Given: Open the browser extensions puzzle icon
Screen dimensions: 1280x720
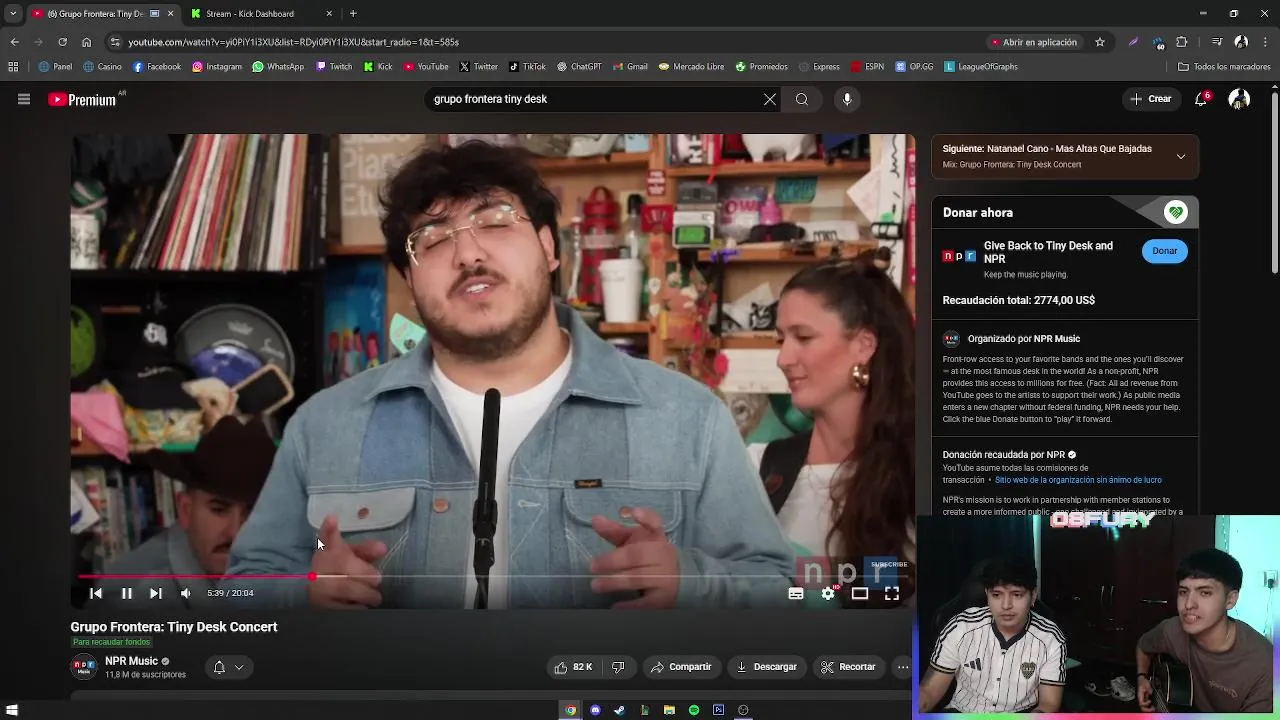Looking at the screenshot, I should pyautogui.click(x=1182, y=42).
